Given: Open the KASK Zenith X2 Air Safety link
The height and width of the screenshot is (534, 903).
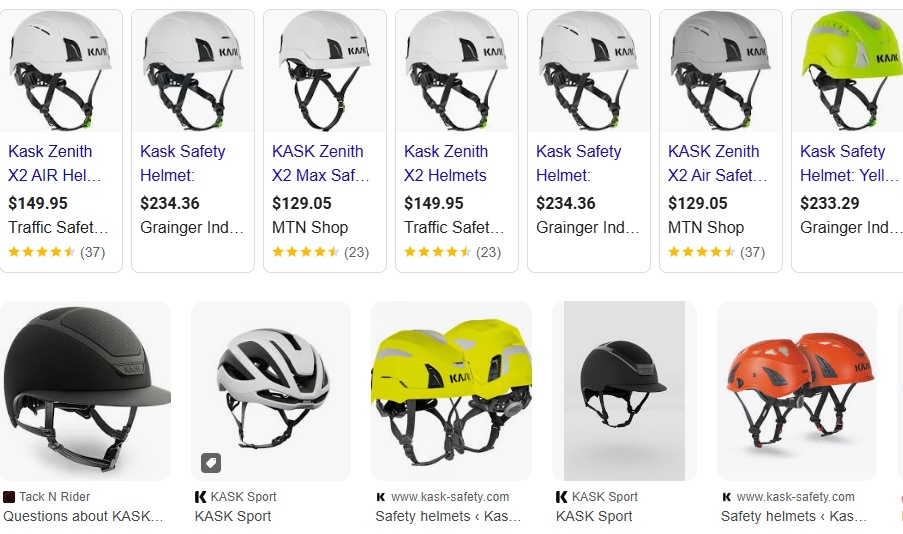Looking at the screenshot, I should [x=716, y=163].
